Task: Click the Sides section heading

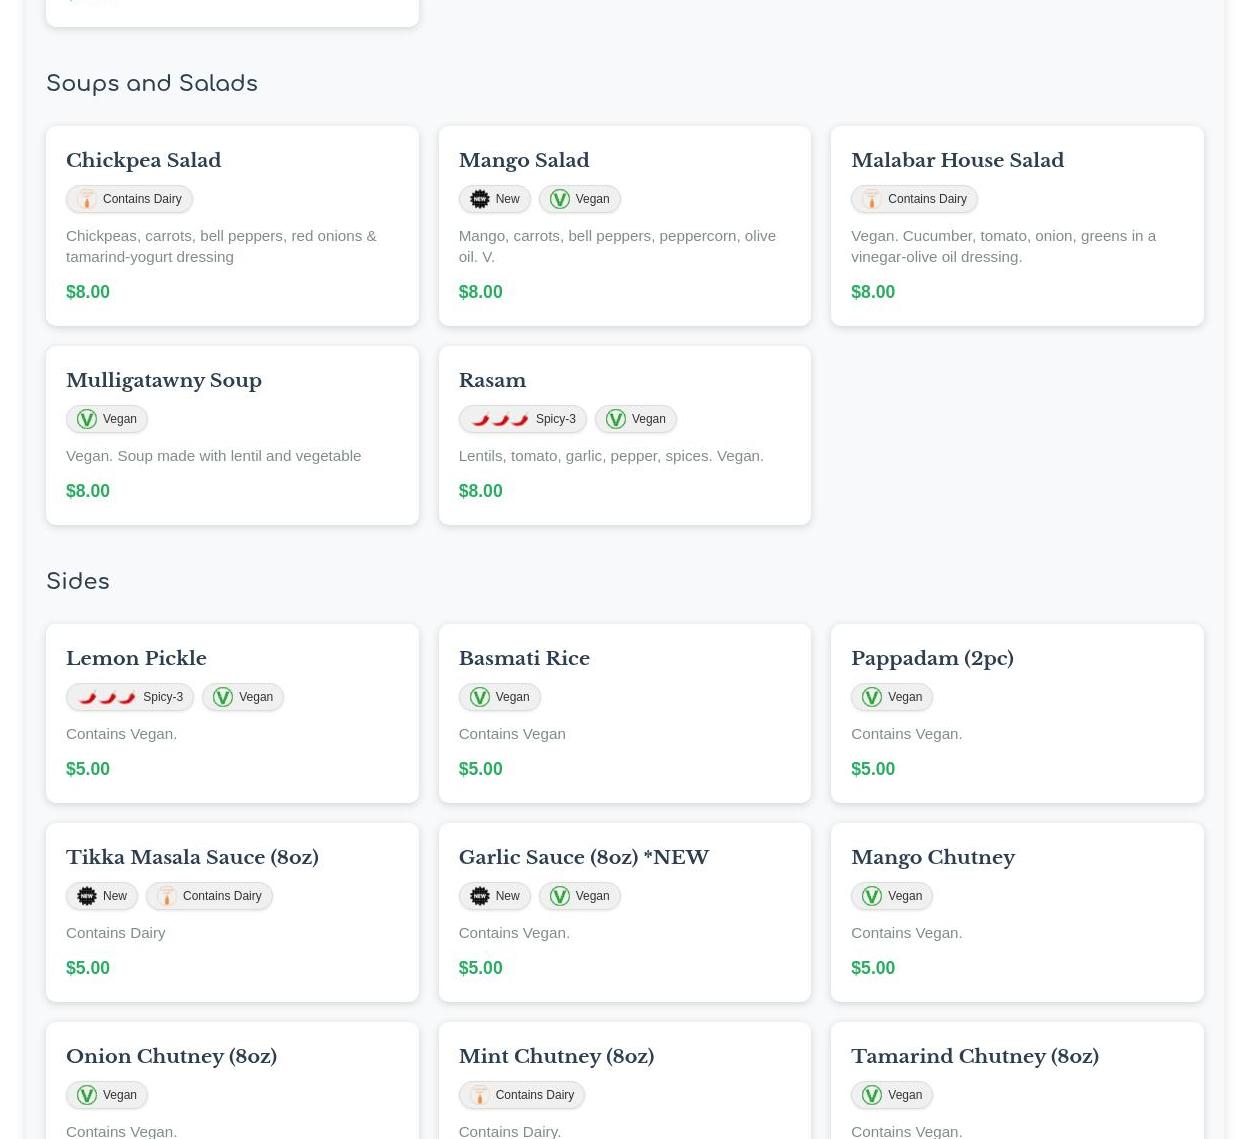Action: point(78,582)
